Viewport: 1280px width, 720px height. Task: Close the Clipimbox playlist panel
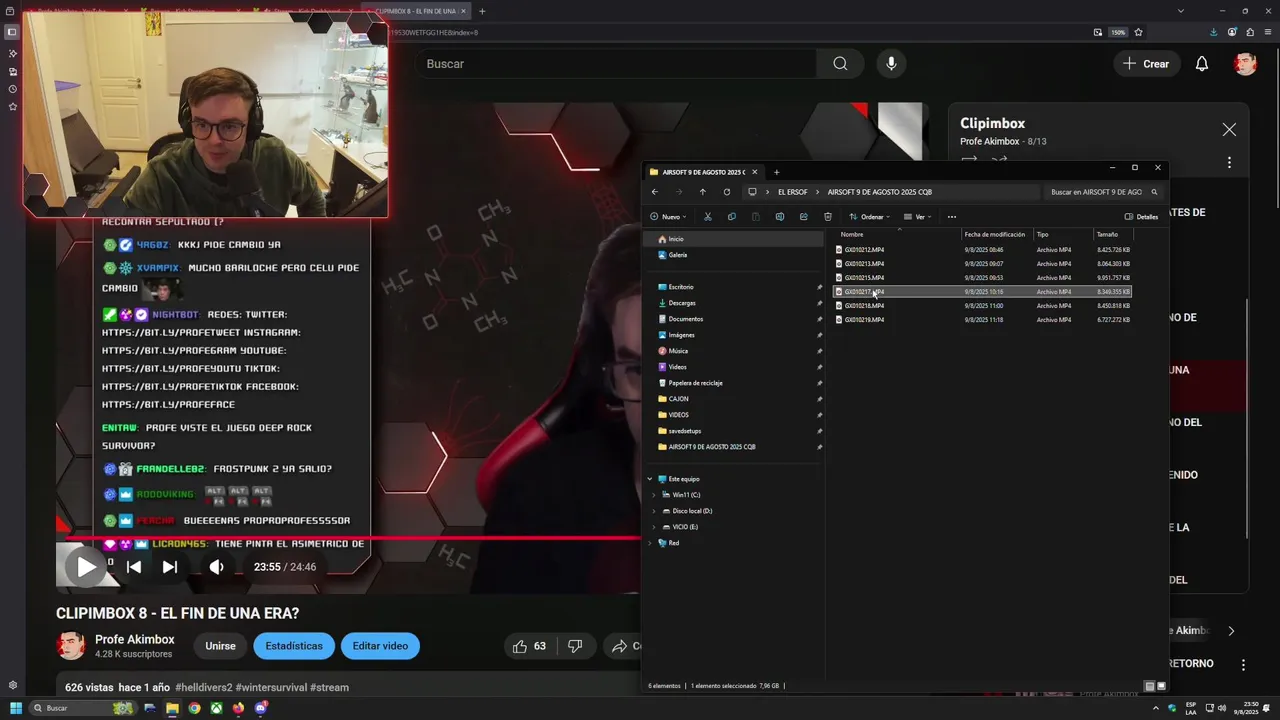pyautogui.click(x=1229, y=130)
